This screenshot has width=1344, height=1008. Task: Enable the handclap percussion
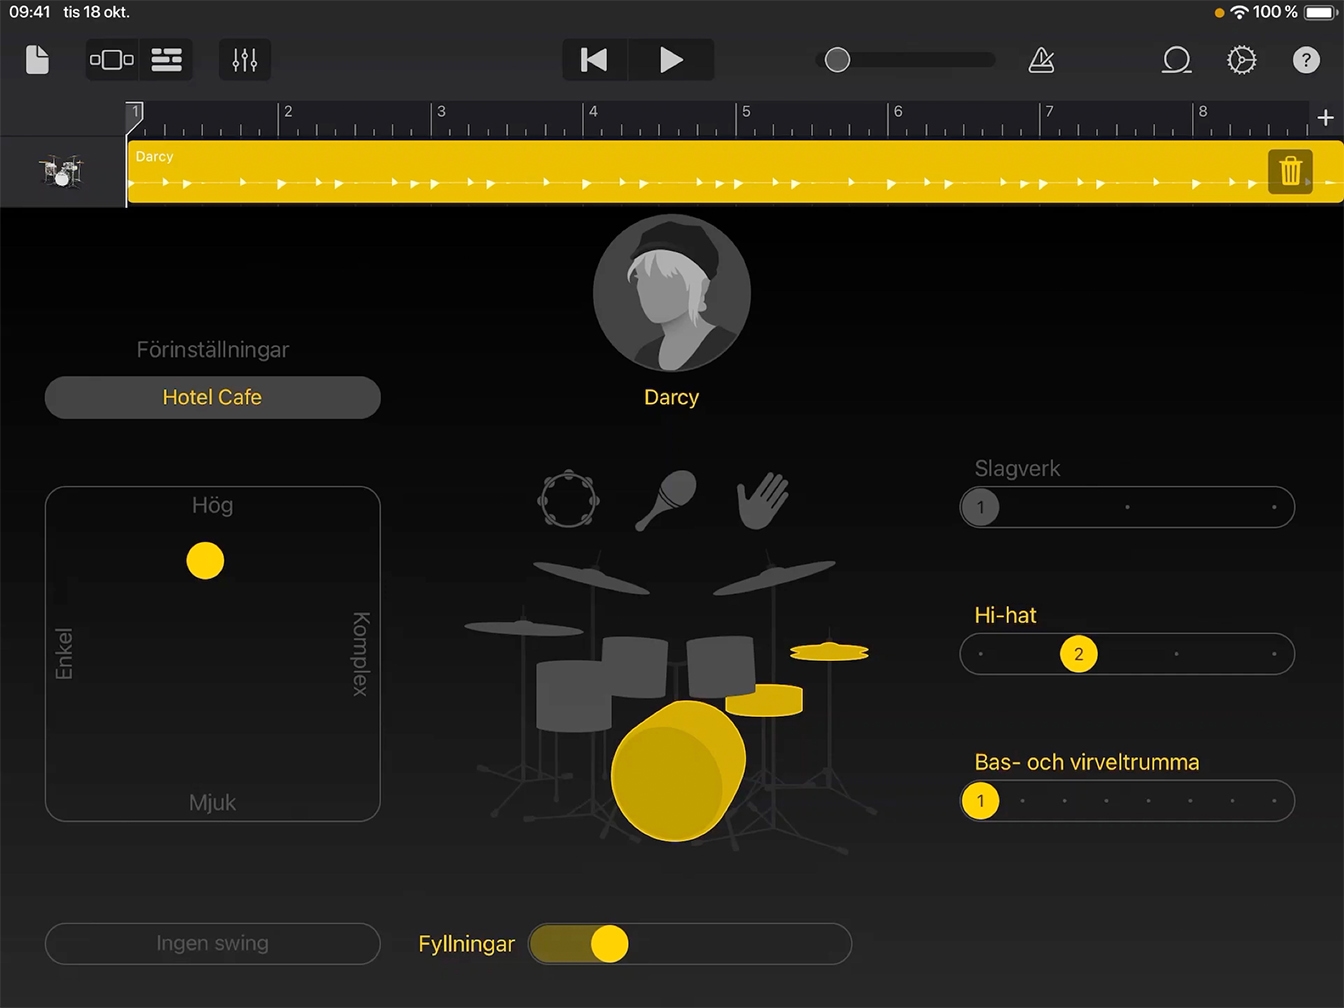point(762,500)
